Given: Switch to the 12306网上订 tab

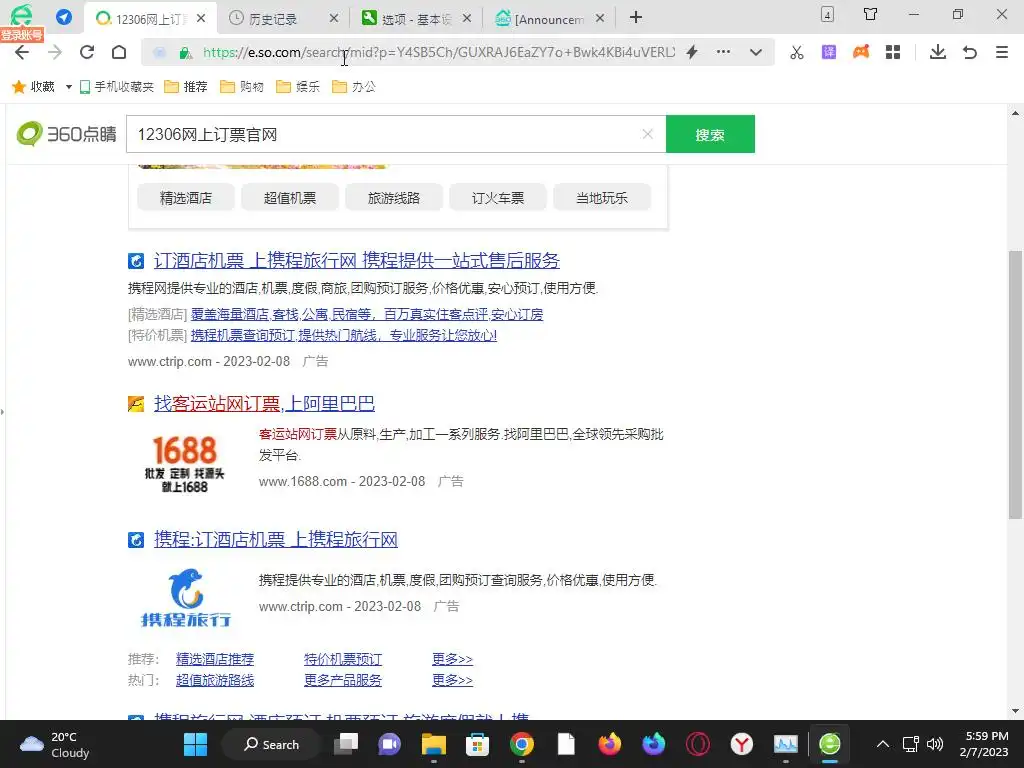Looking at the screenshot, I should pyautogui.click(x=150, y=19).
